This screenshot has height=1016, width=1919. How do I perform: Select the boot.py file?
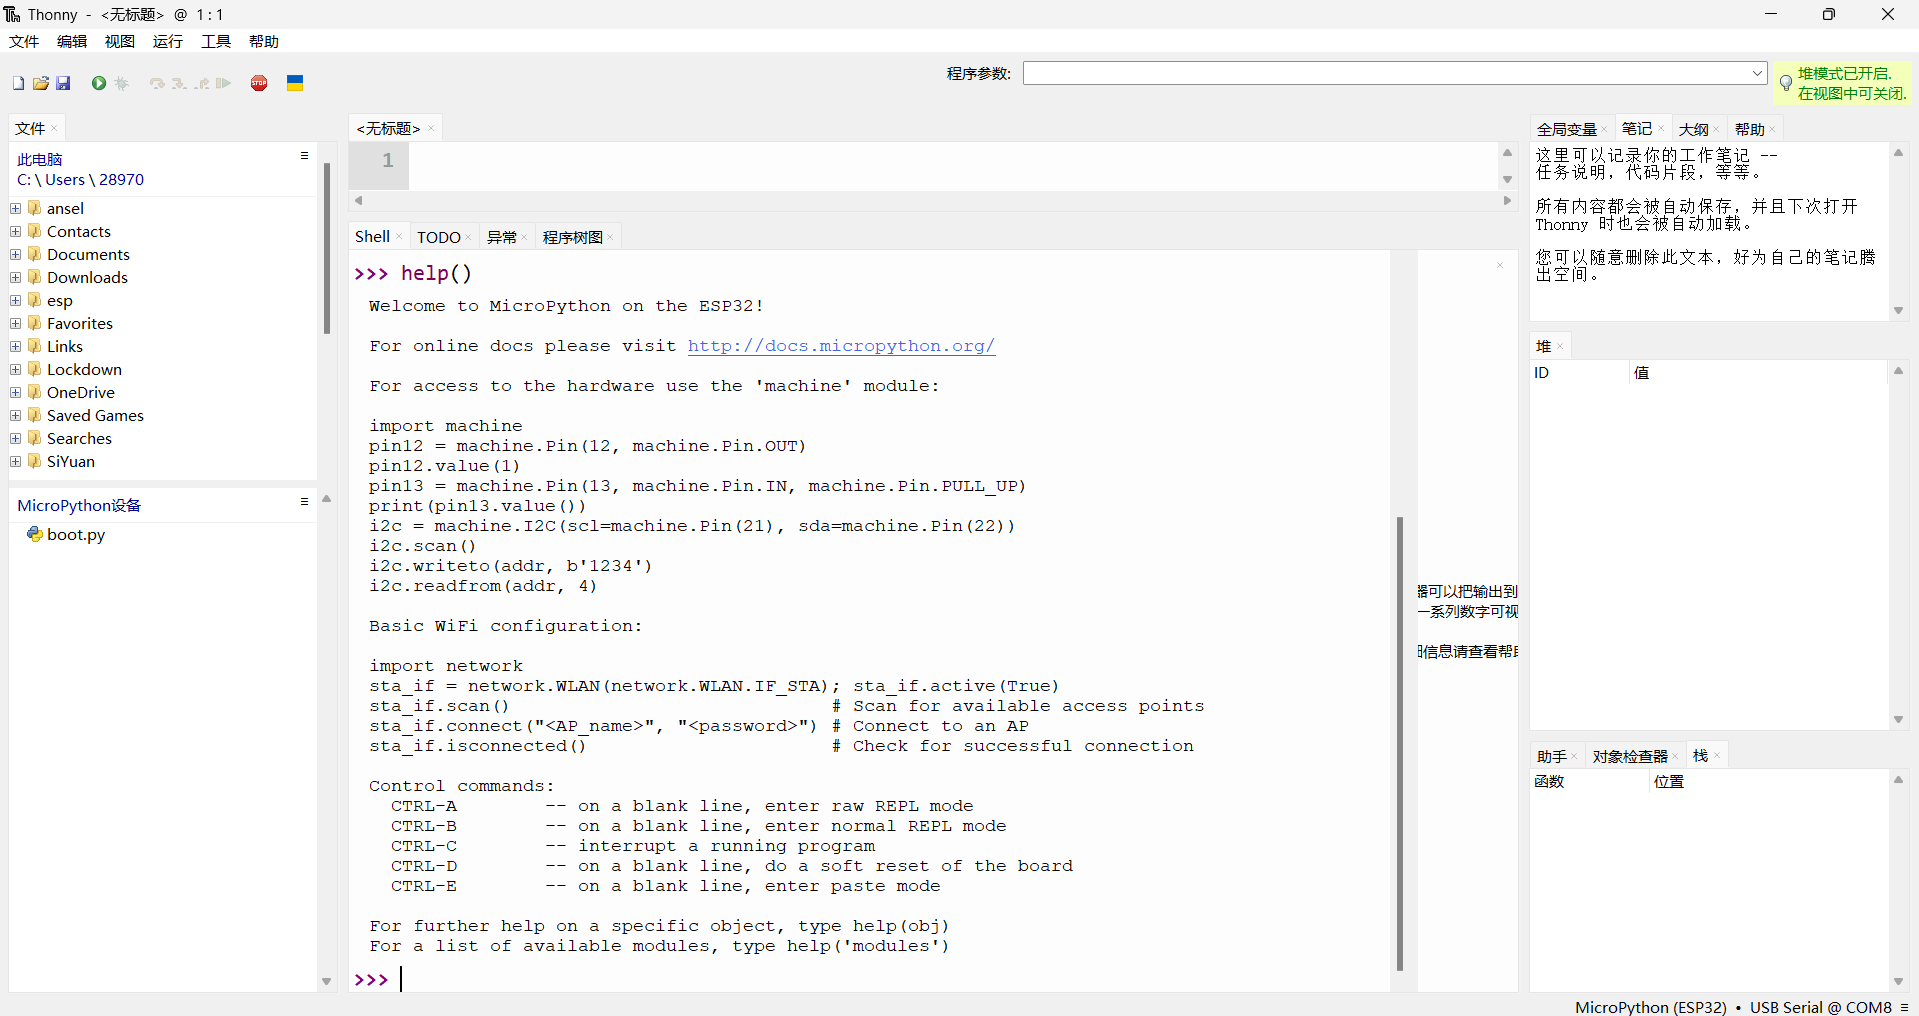(76, 534)
